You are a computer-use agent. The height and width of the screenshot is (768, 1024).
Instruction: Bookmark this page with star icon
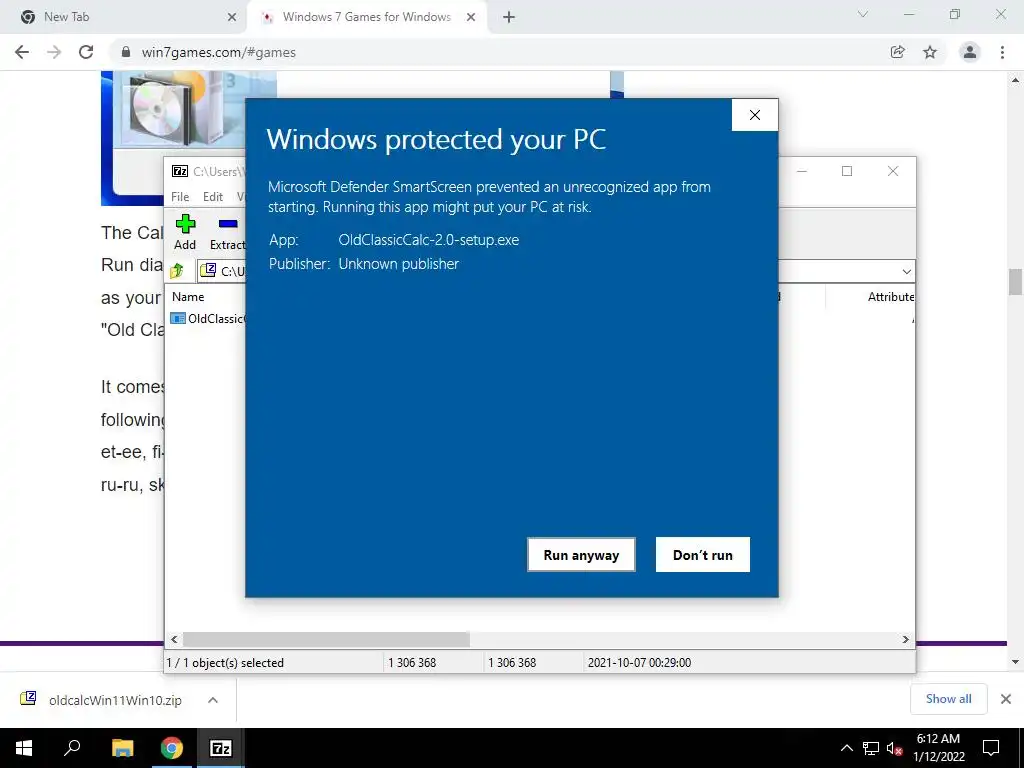click(x=930, y=52)
